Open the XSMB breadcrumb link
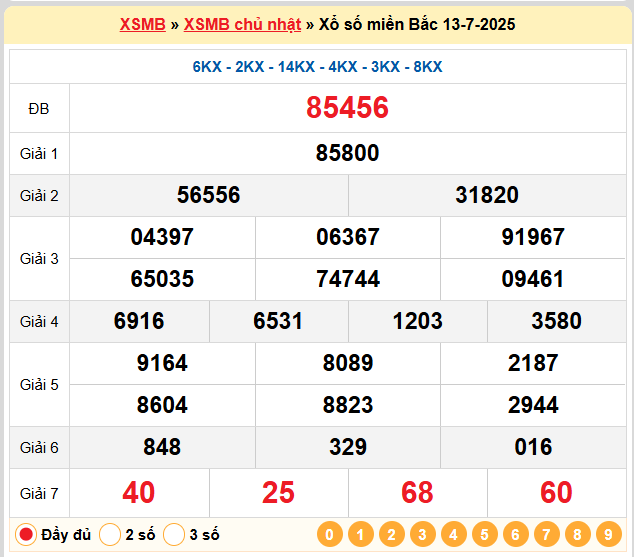The width and height of the screenshot is (634, 557). (143, 25)
